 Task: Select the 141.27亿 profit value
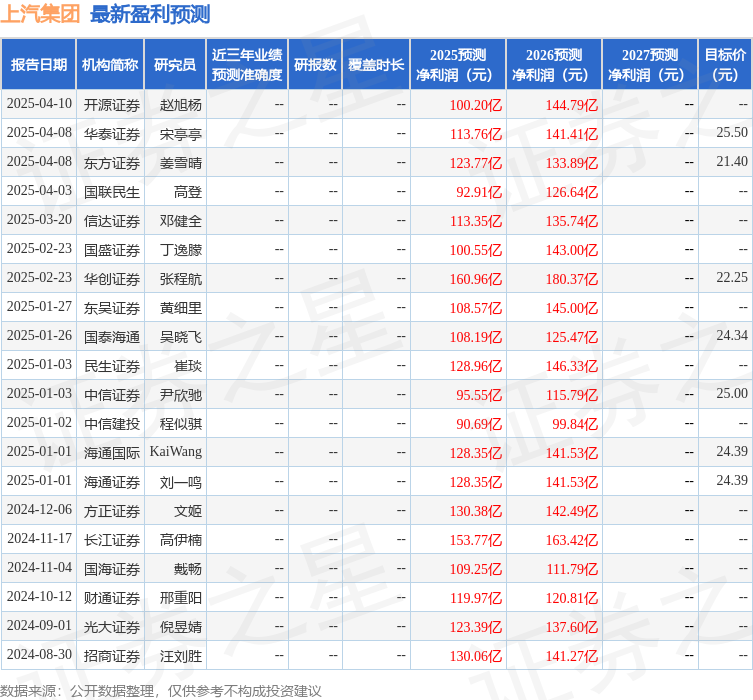(571, 656)
